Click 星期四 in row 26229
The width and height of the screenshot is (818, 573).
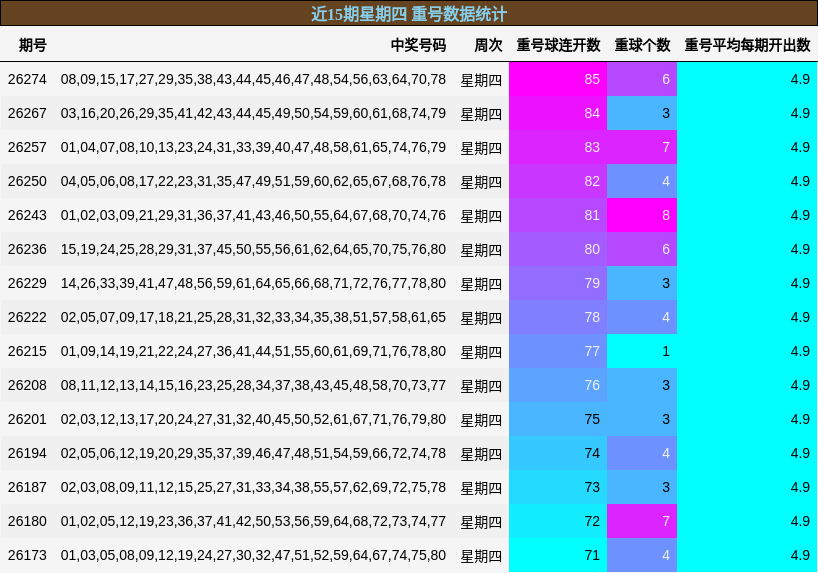[x=481, y=284]
